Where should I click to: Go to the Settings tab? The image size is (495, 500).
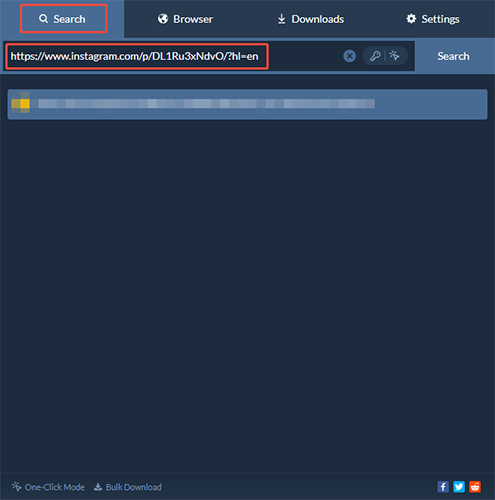point(433,19)
